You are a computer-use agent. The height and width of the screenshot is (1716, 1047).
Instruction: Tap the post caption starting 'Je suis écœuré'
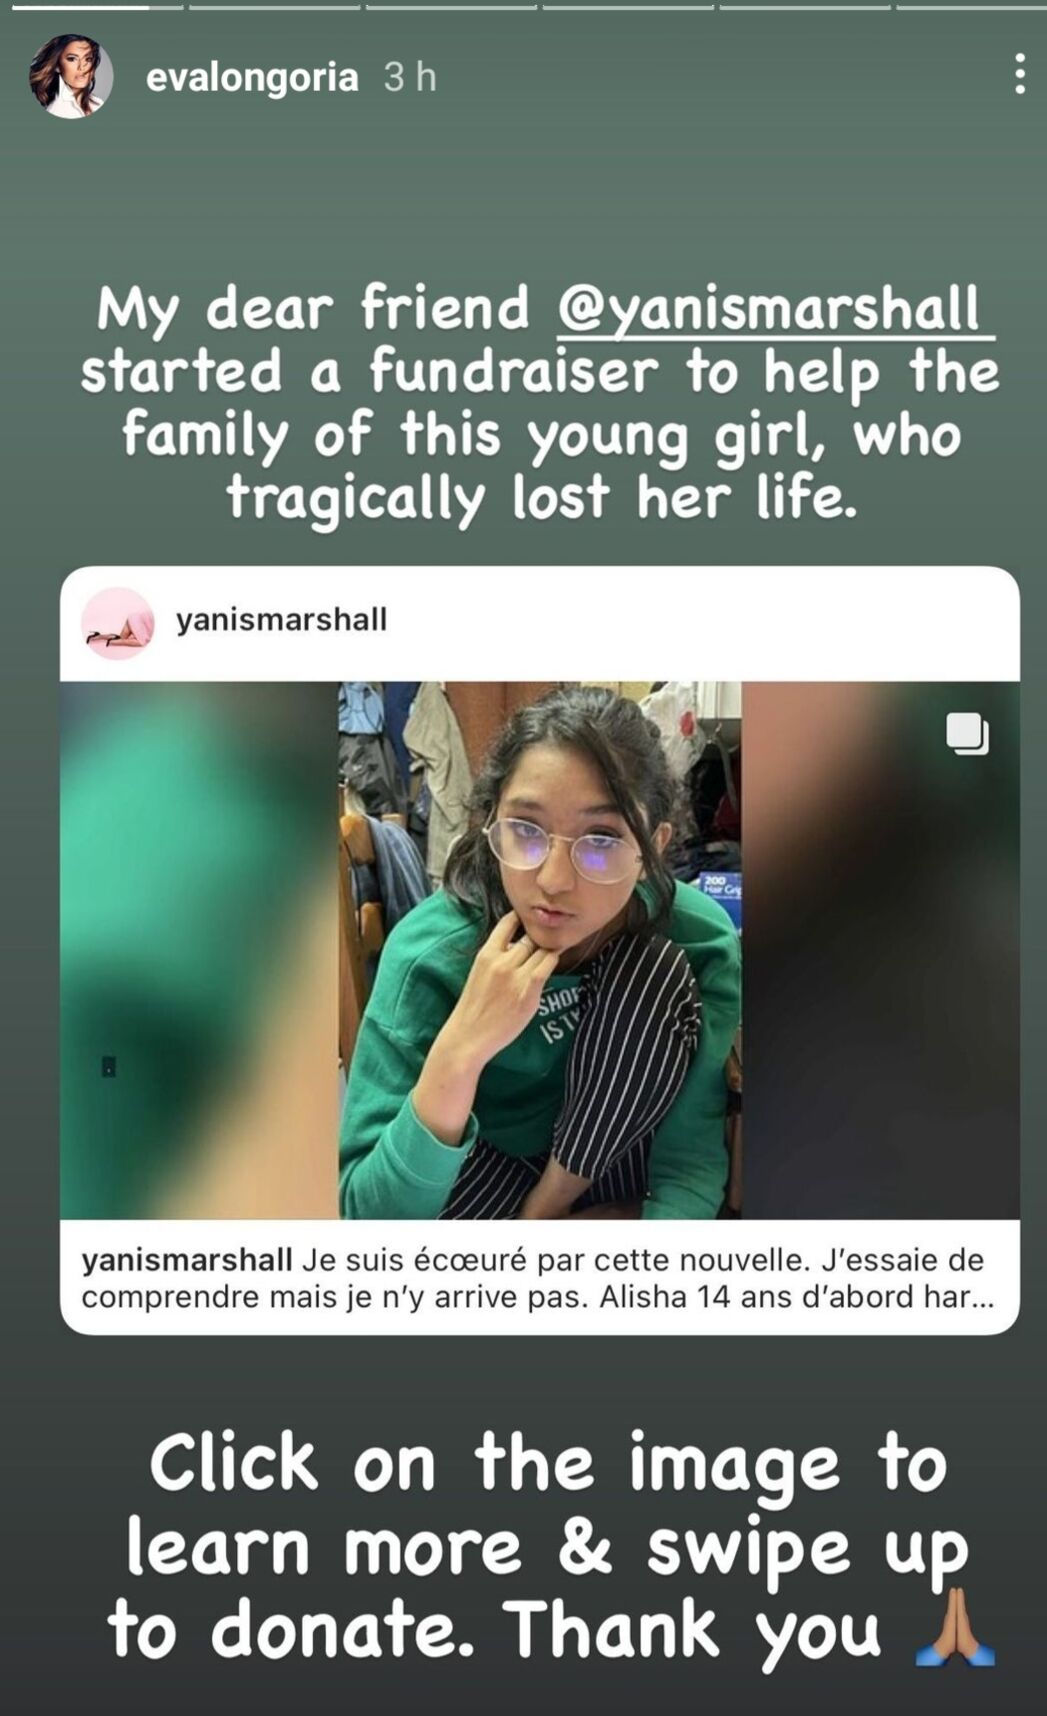[540, 1278]
